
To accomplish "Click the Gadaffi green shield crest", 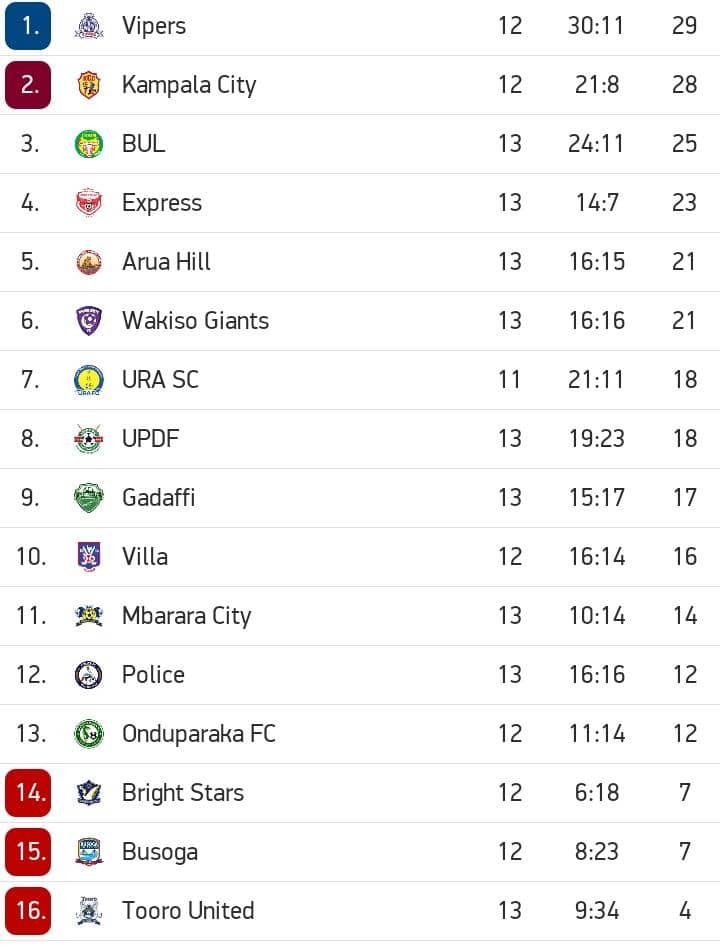I will coord(89,498).
